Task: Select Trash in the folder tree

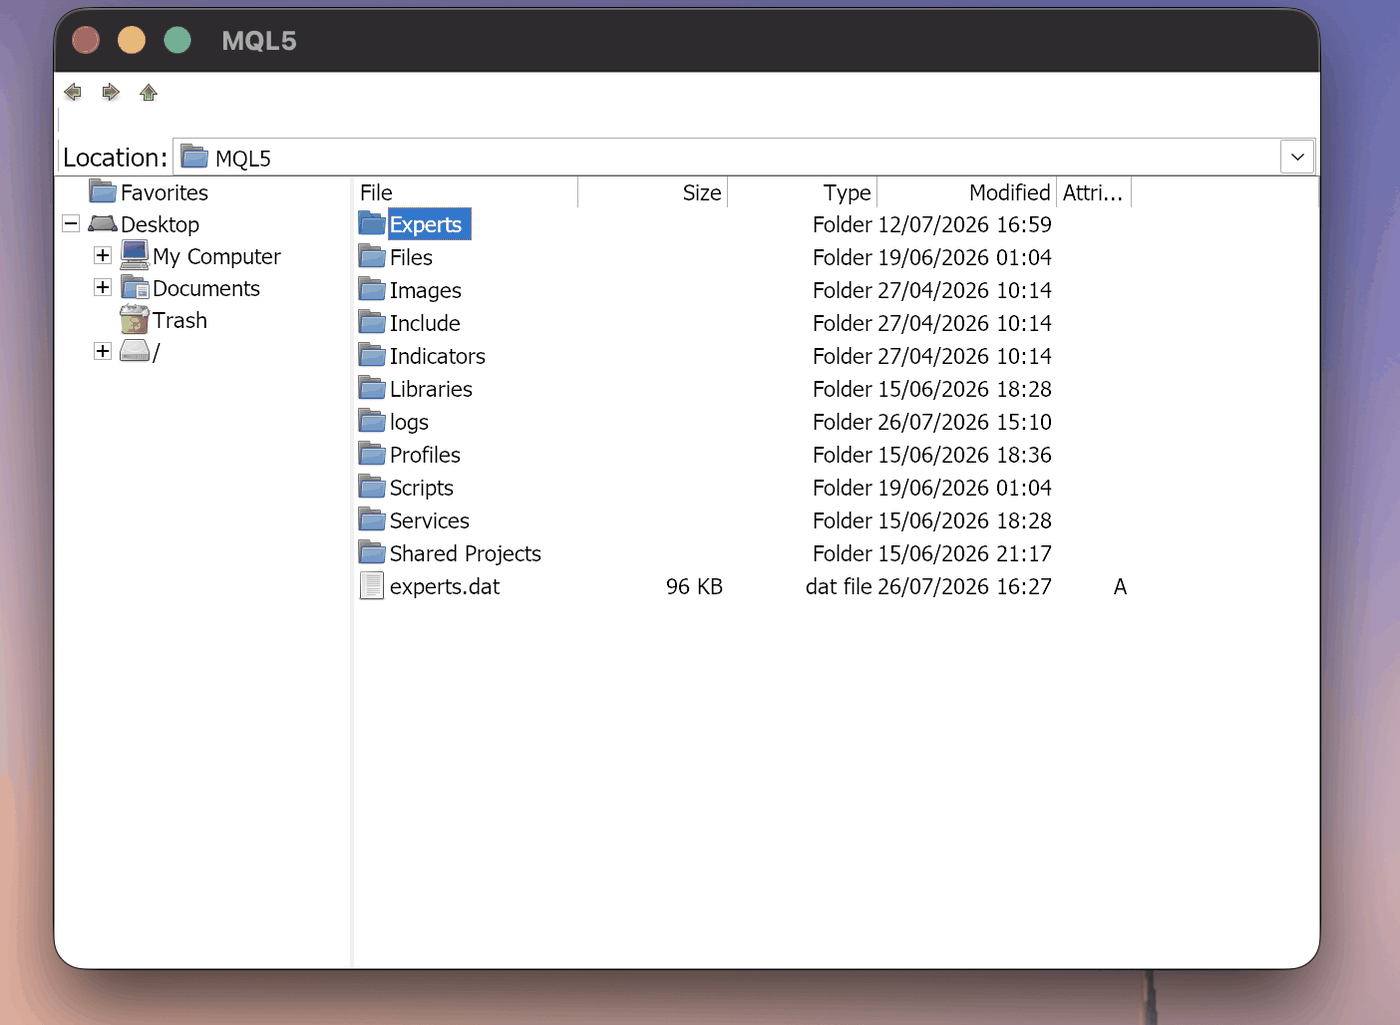Action: (x=180, y=320)
